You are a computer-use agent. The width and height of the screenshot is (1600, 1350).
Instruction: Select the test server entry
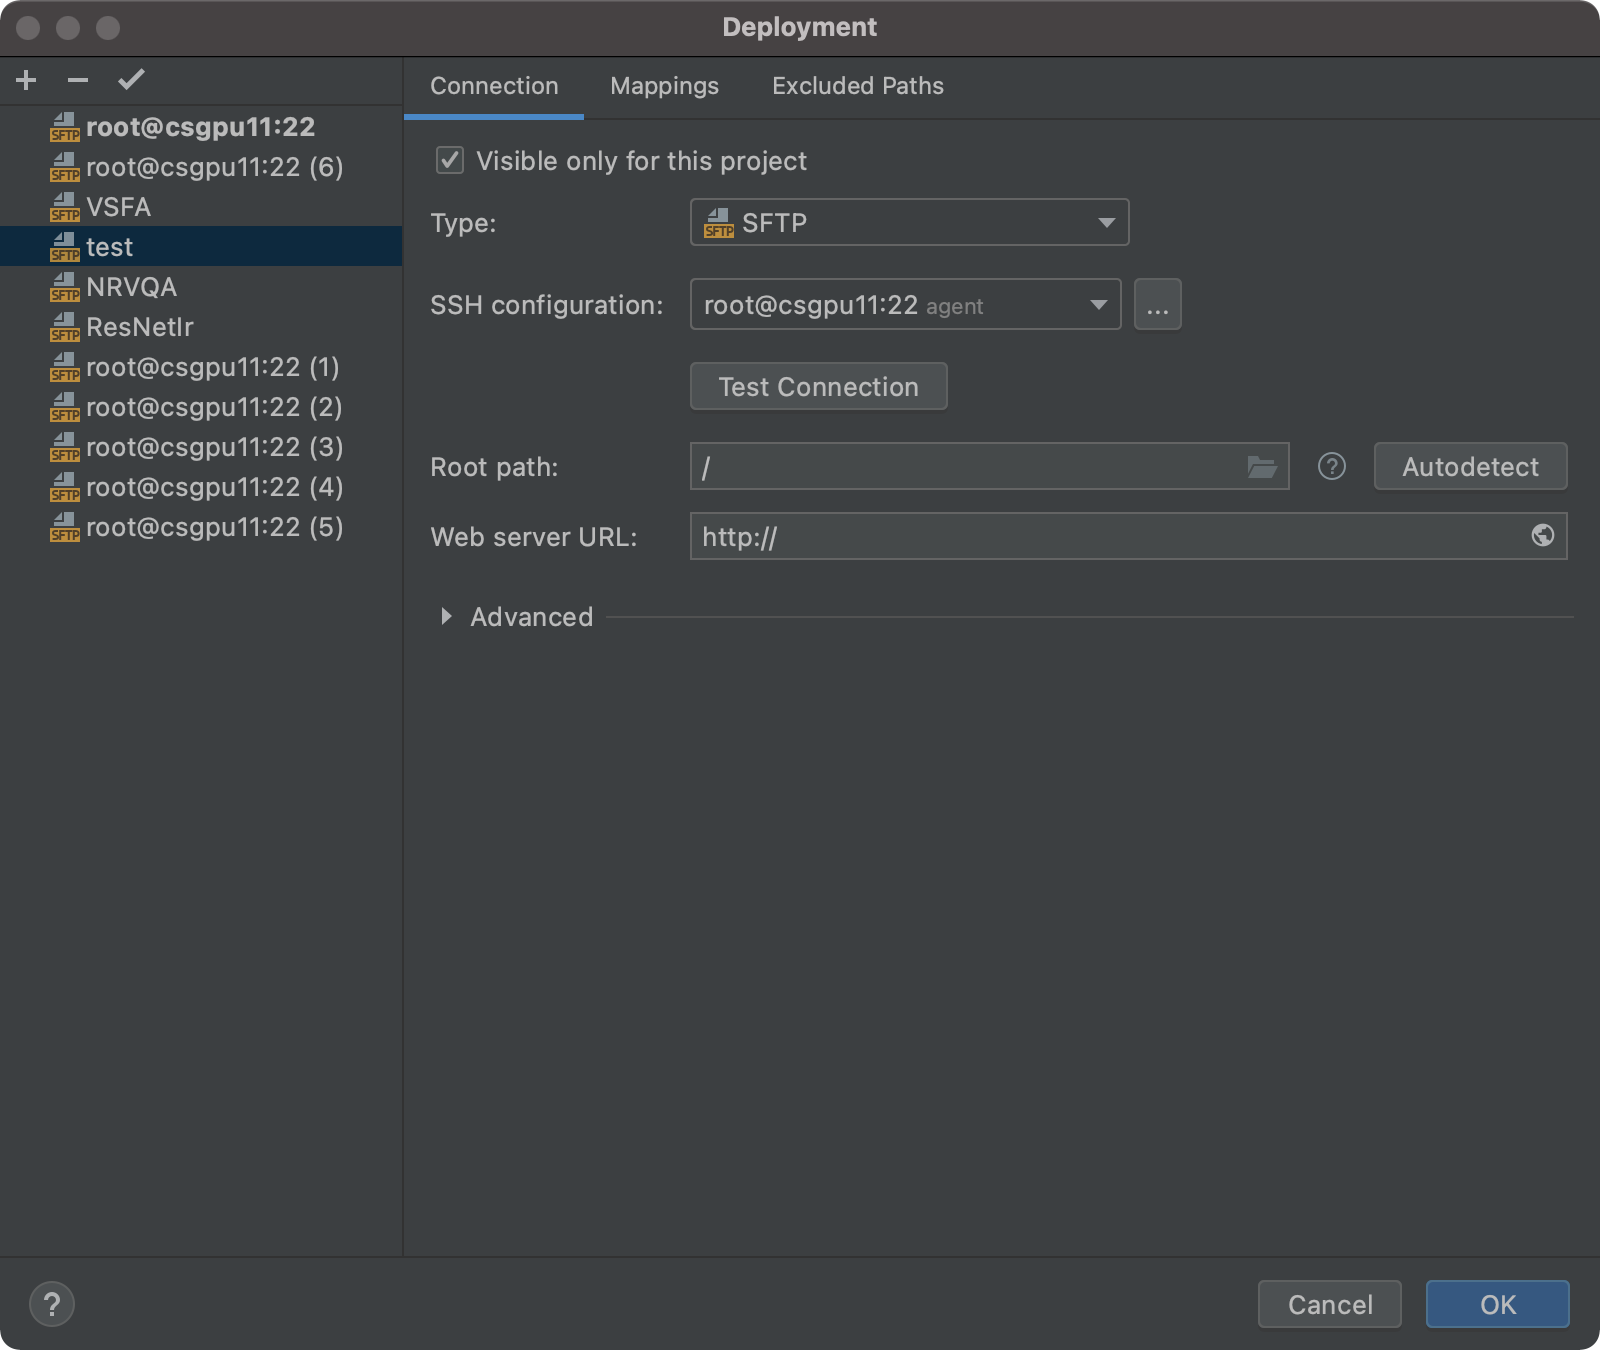pyautogui.click(x=201, y=247)
